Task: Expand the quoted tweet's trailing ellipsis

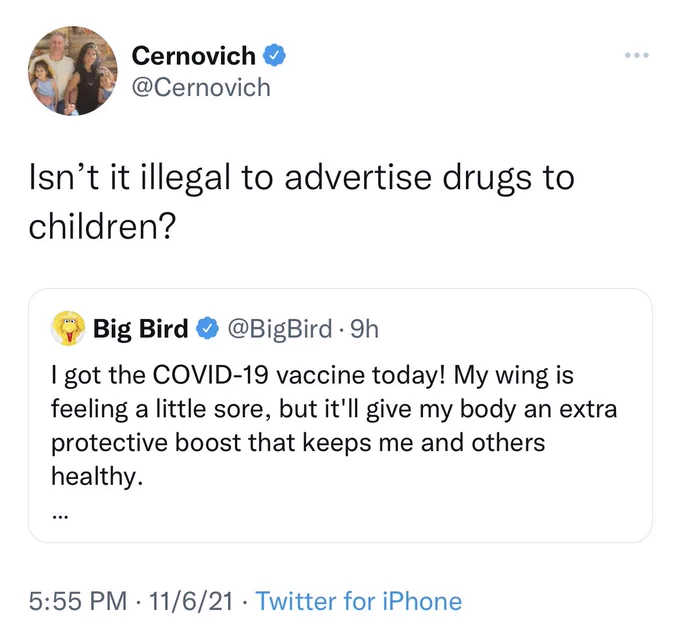Action: point(59,517)
